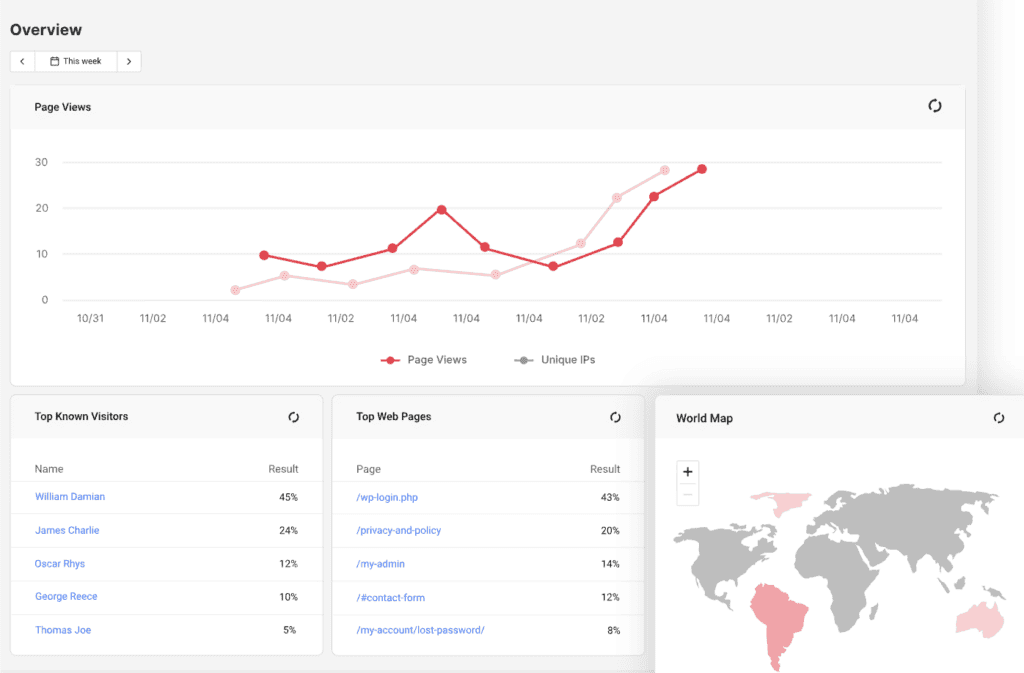Zoom in on the world map
The width and height of the screenshot is (1024, 673).
tap(688, 472)
